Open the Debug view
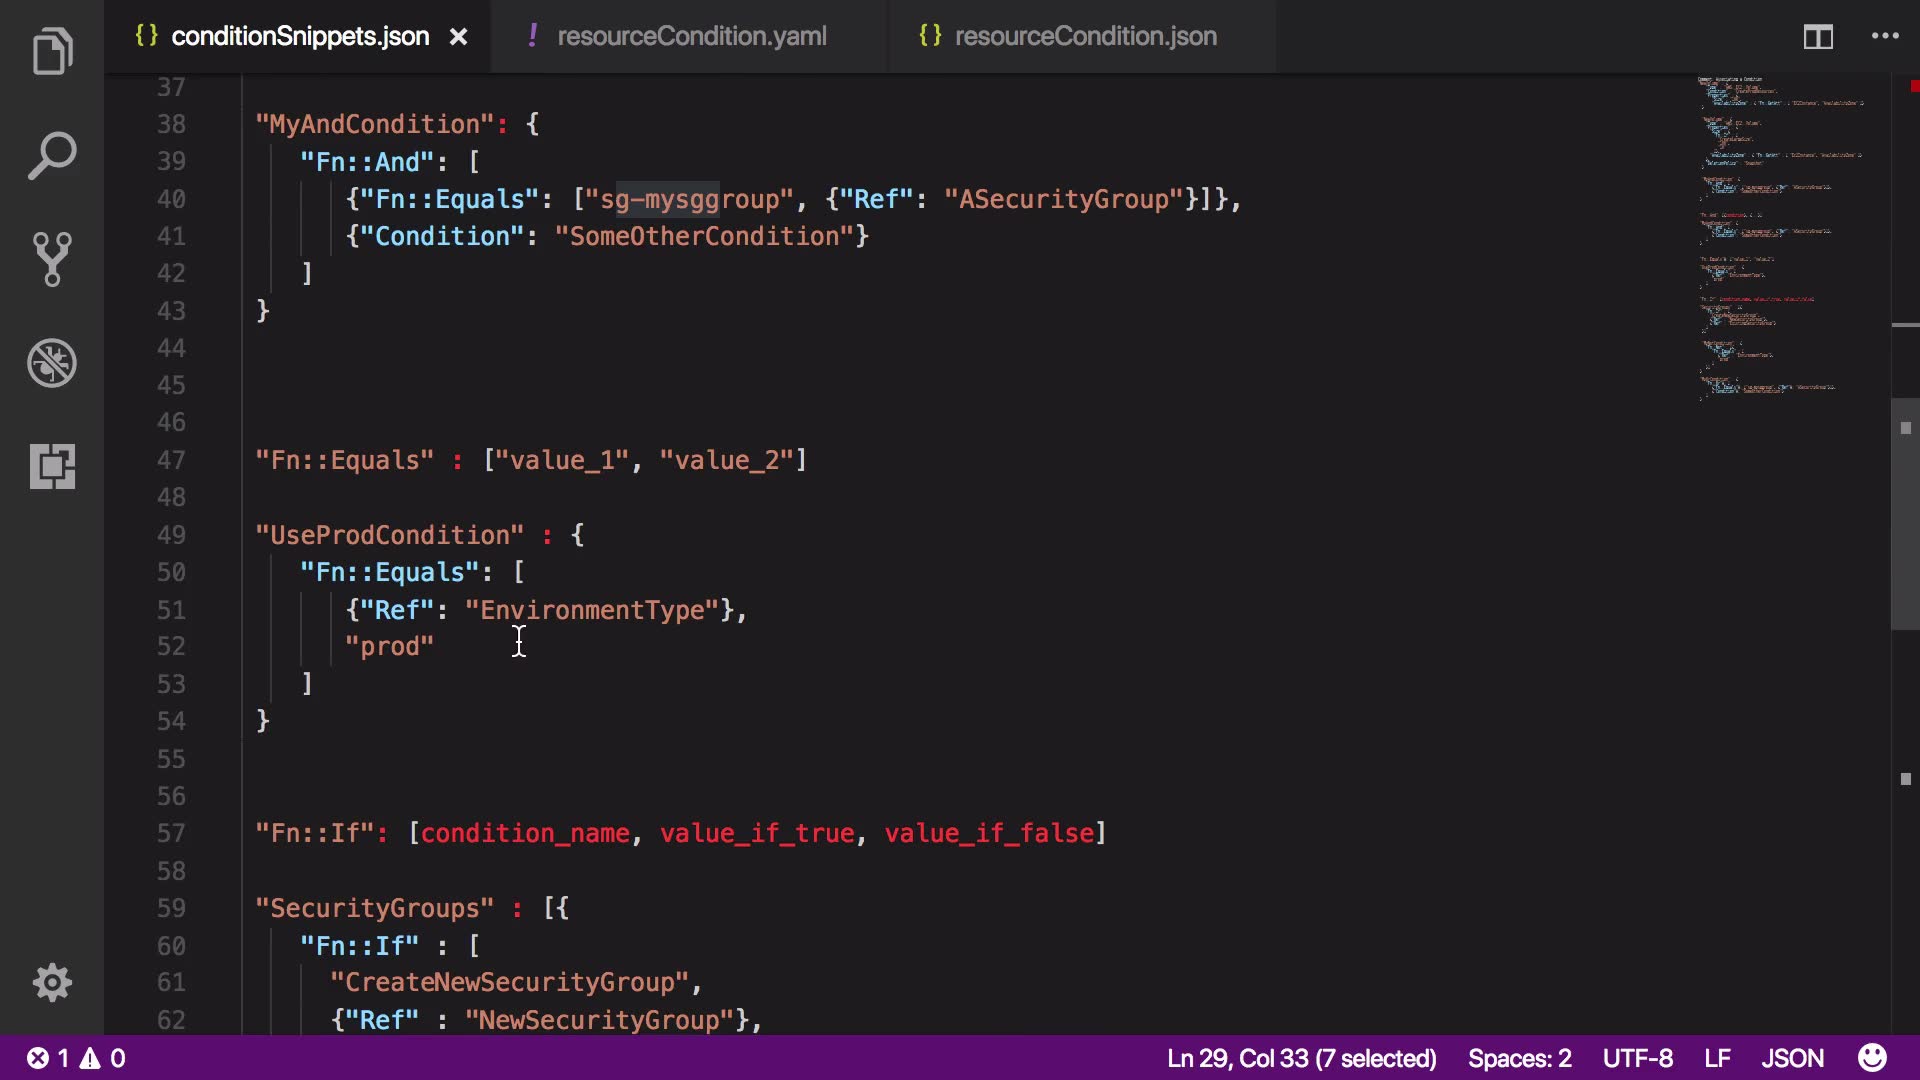 point(52,363)
